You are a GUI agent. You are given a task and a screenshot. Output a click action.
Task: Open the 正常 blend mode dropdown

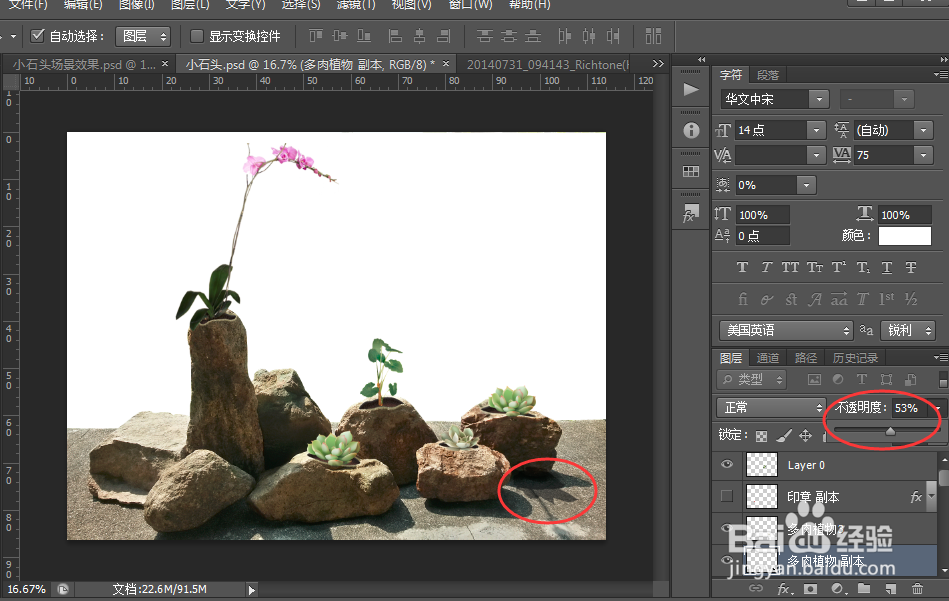click(770, 407)
